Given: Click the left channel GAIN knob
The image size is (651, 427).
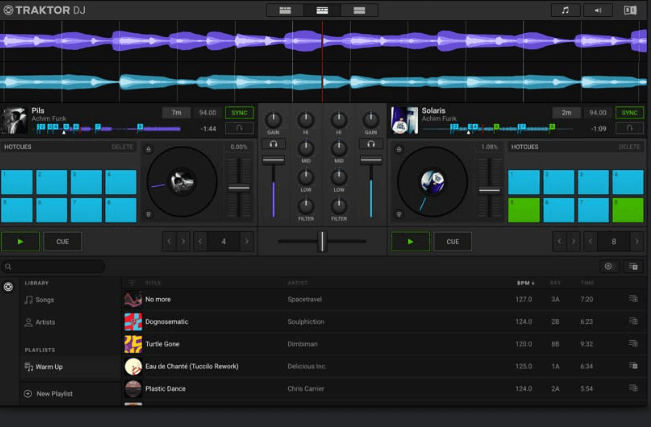Looking at the screenshot, I should point(273,120).
